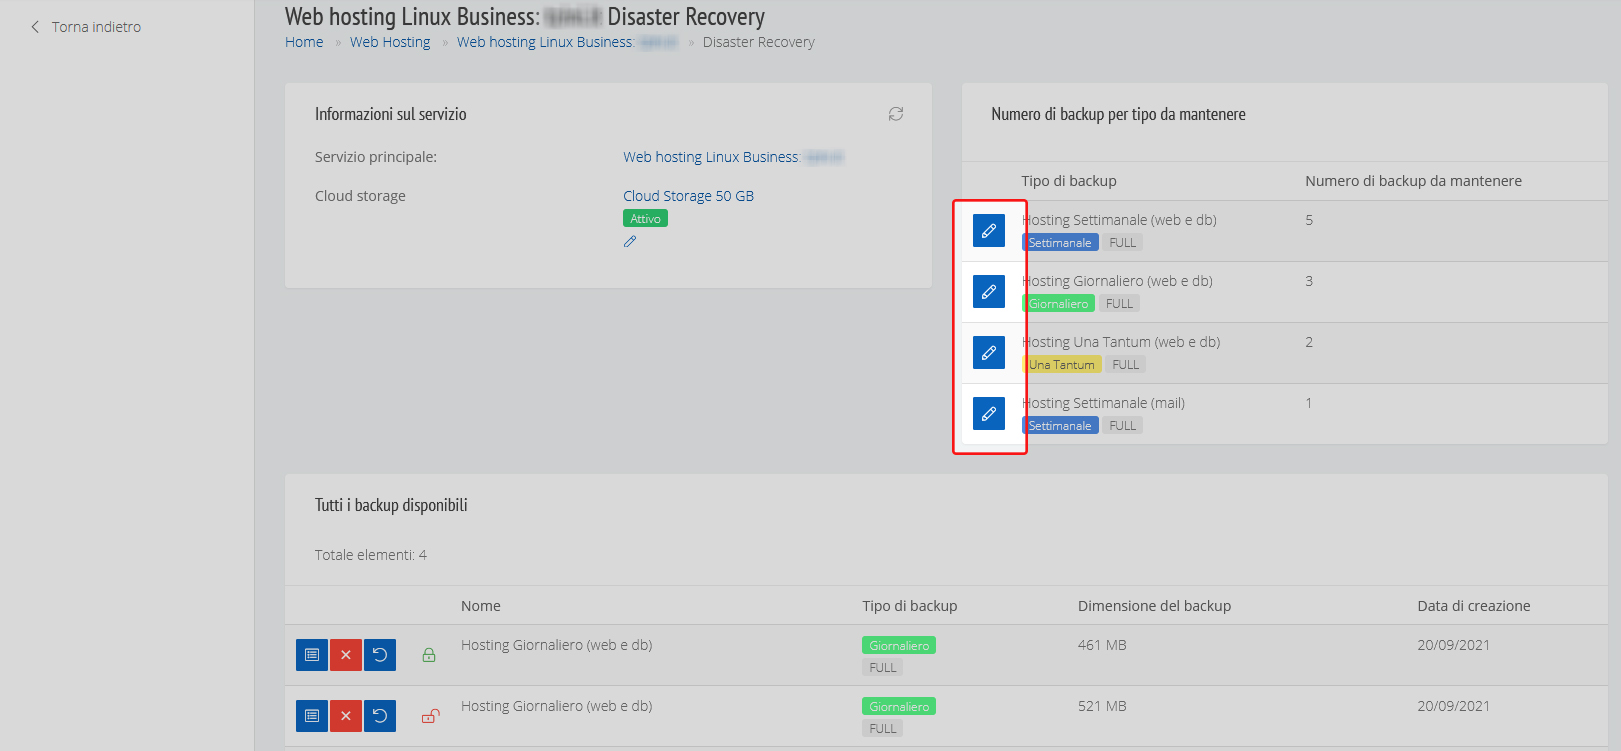Viewport: 1621px width, 751px height.
Task: Click the Disaster Recovery breadcrumb text
Action: click(759, 42)
